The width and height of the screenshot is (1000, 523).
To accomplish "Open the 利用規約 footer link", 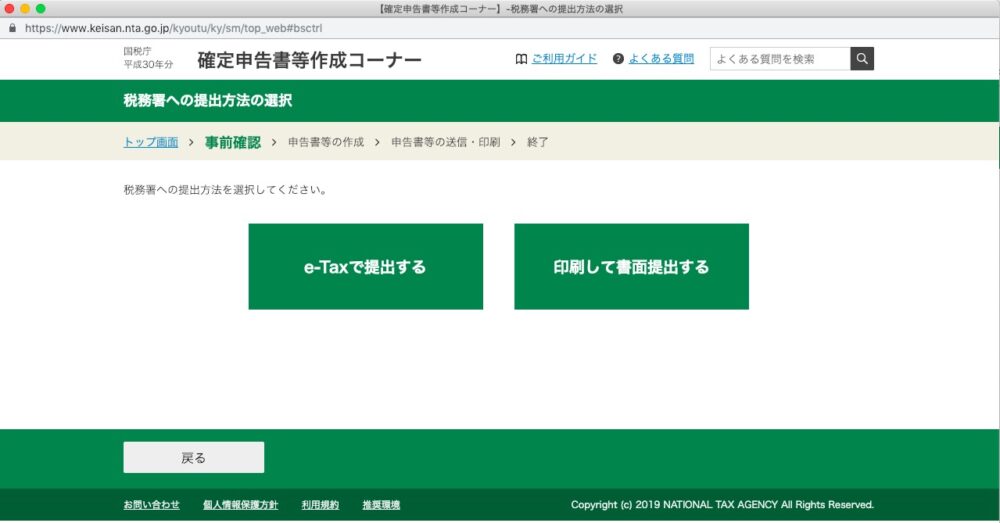I will point(320,505).
